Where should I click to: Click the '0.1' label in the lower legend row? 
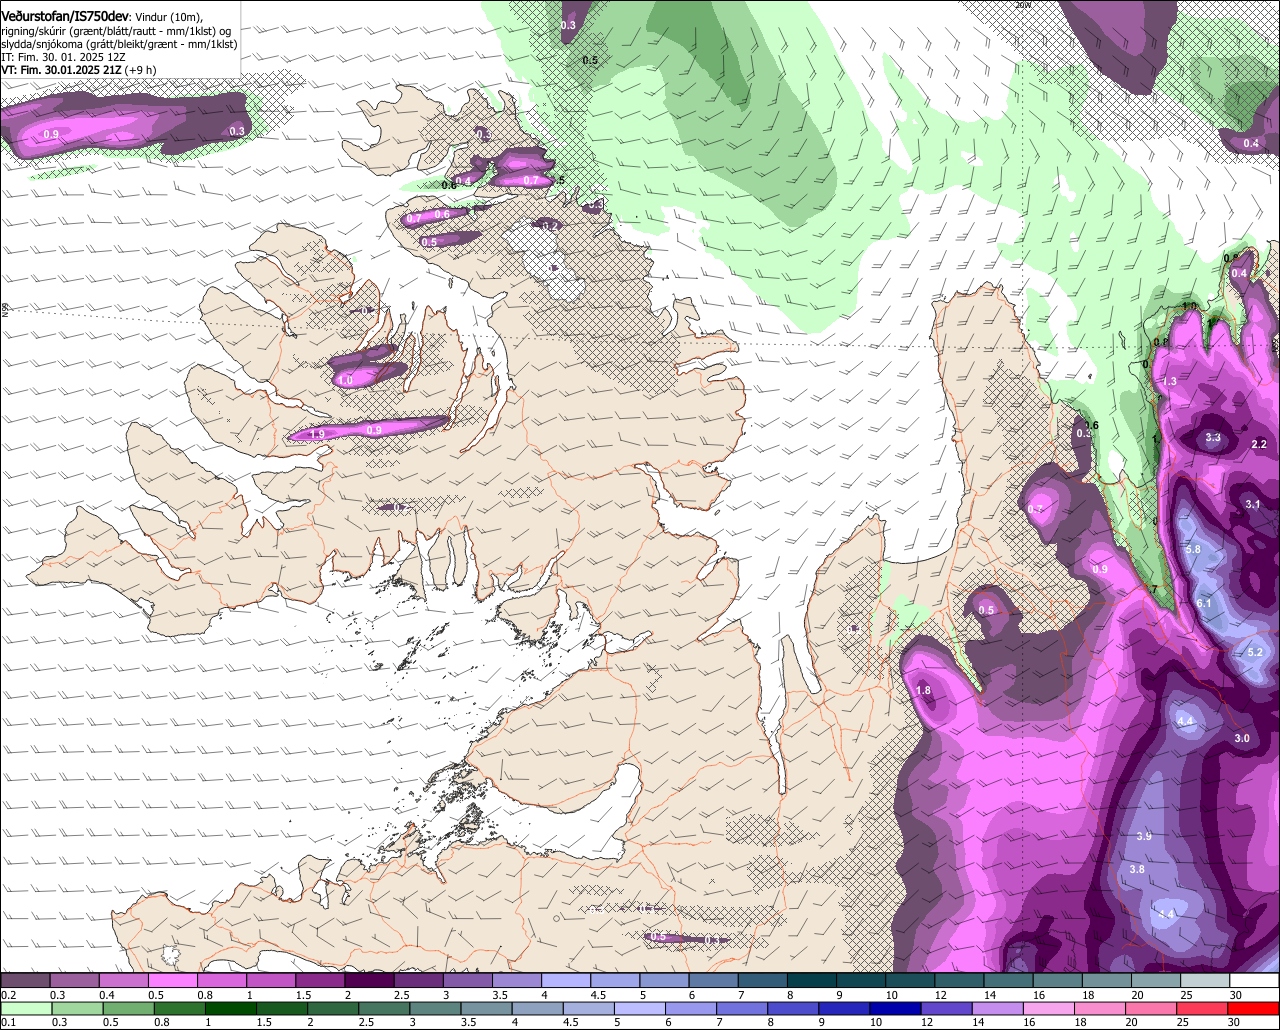8,1023
